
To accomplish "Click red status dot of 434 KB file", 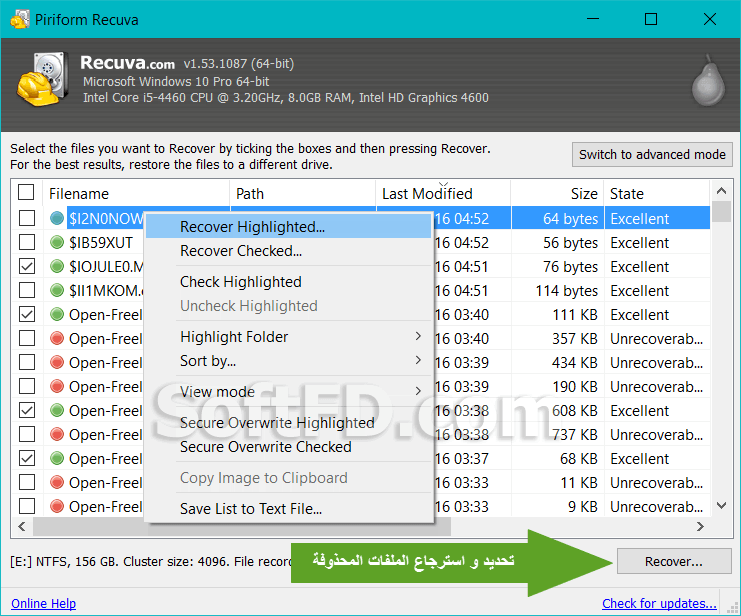I will point(57,363).
